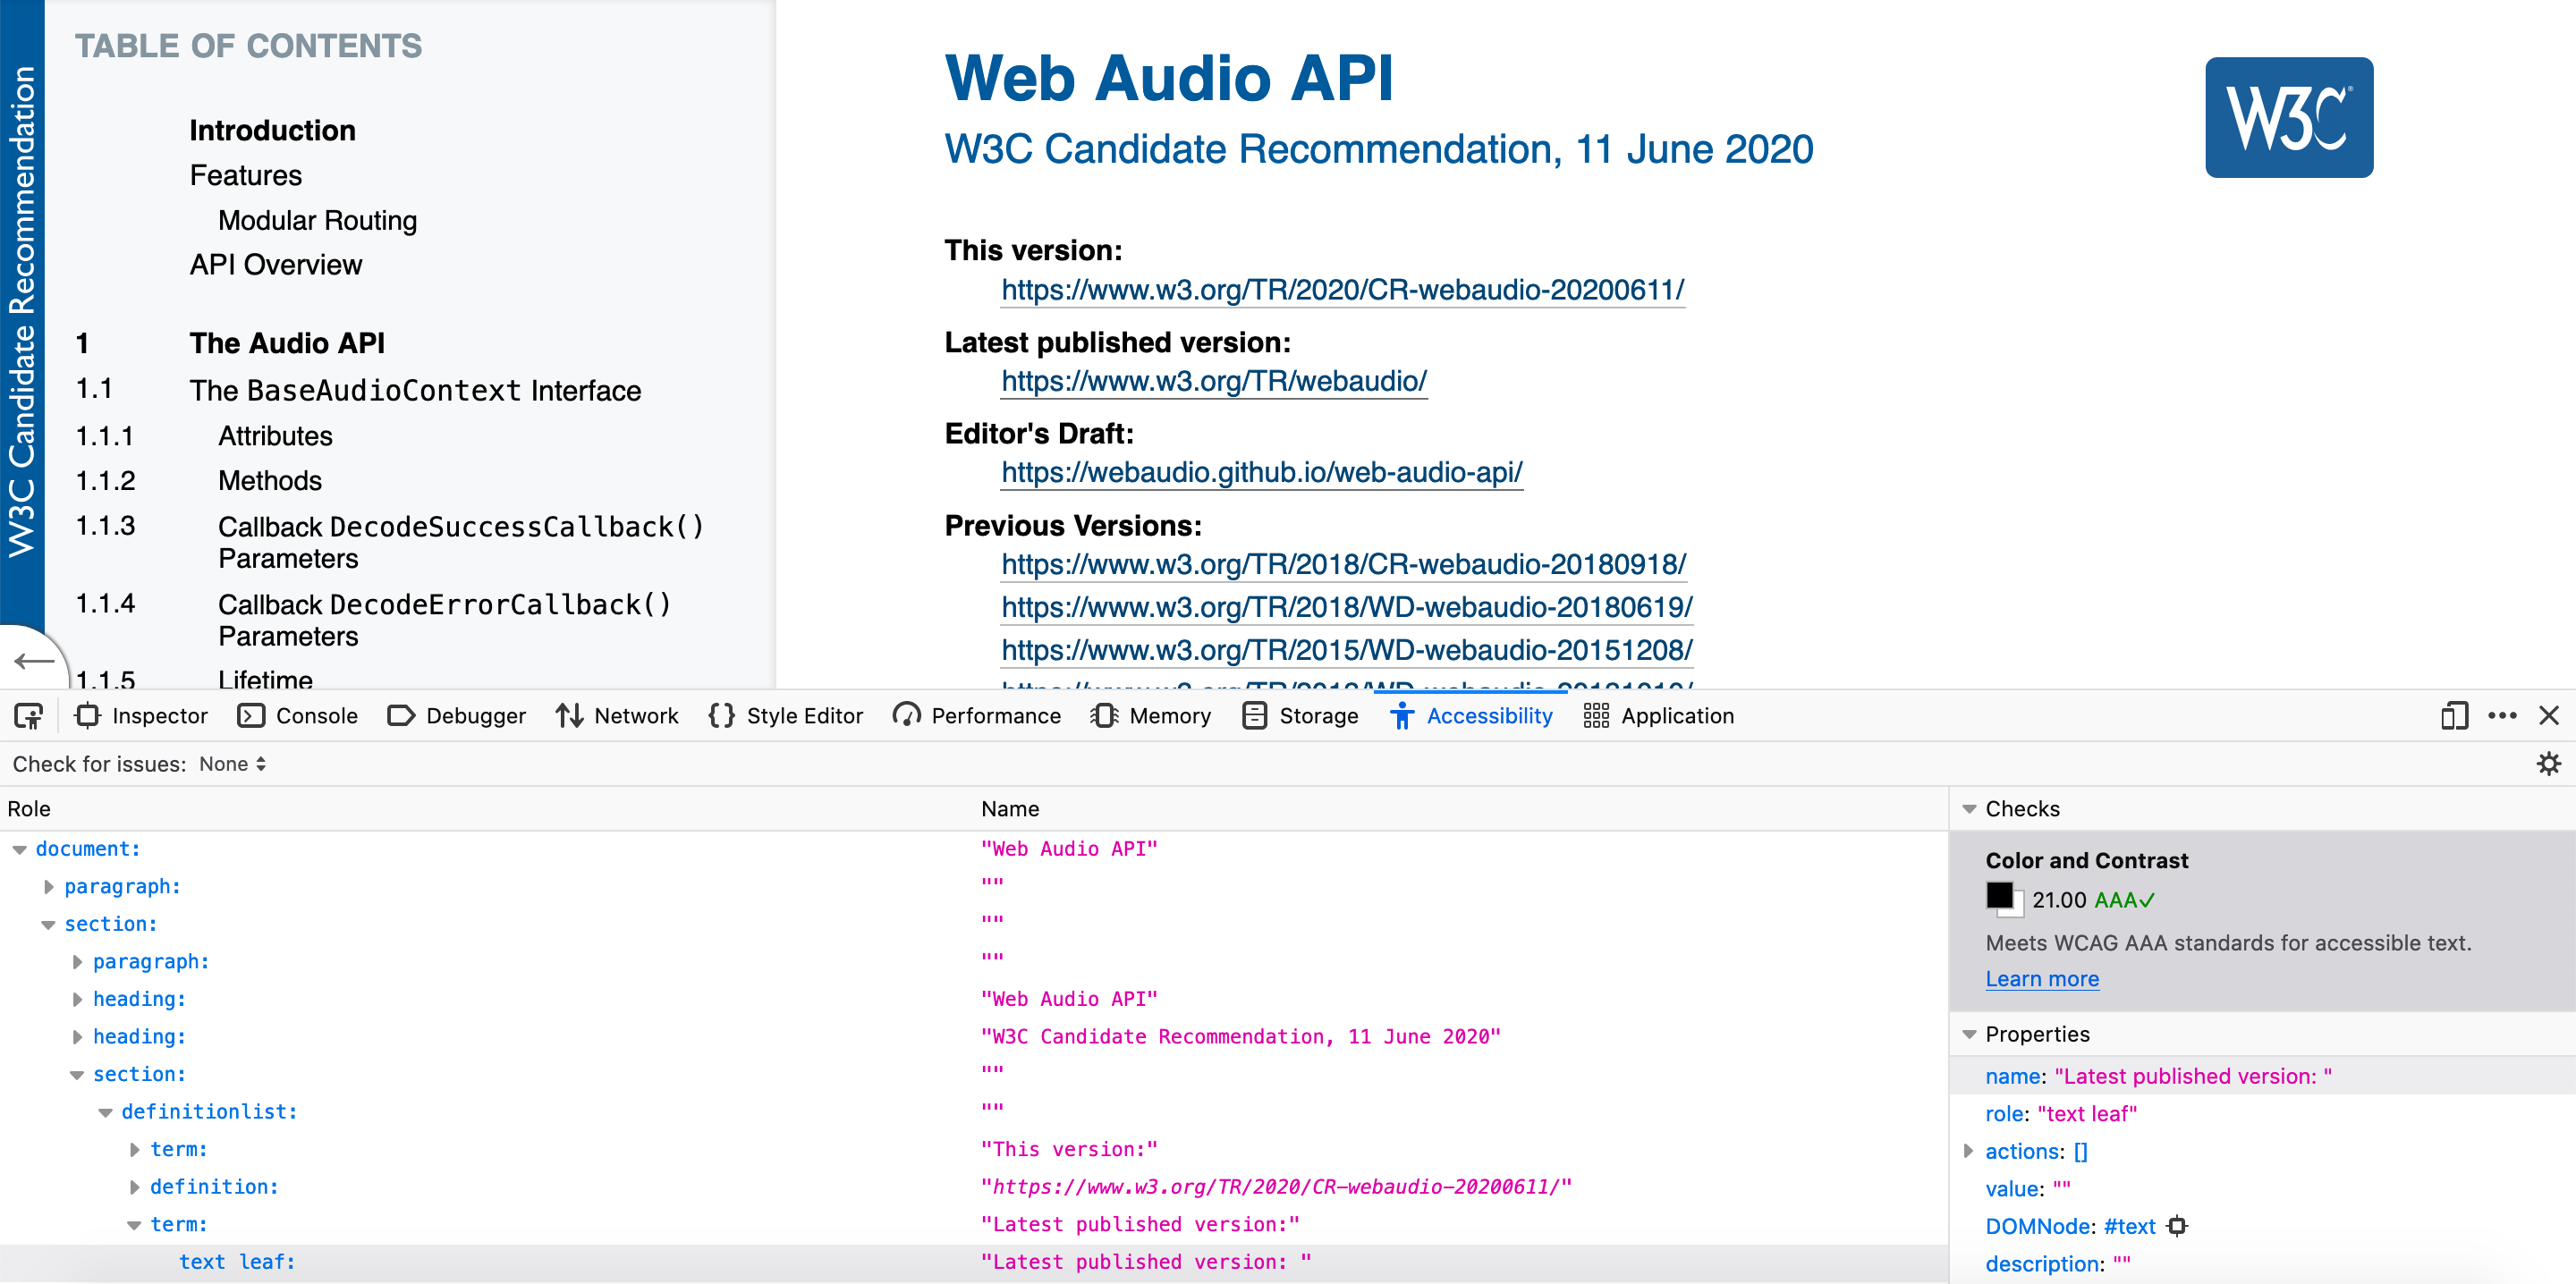Viewport: 2576px width, 1284px height.
Task: Open the Editor's Draft github link
Action: [x=1261, y=472]
